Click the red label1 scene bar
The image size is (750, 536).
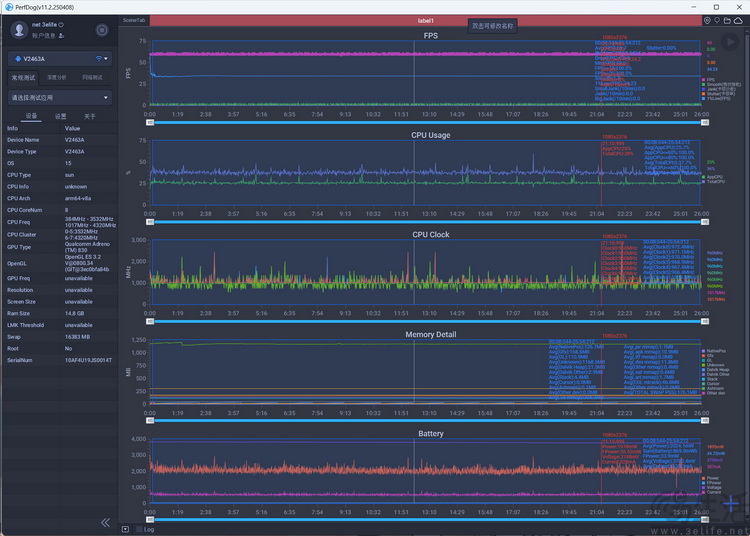point(425,21)
